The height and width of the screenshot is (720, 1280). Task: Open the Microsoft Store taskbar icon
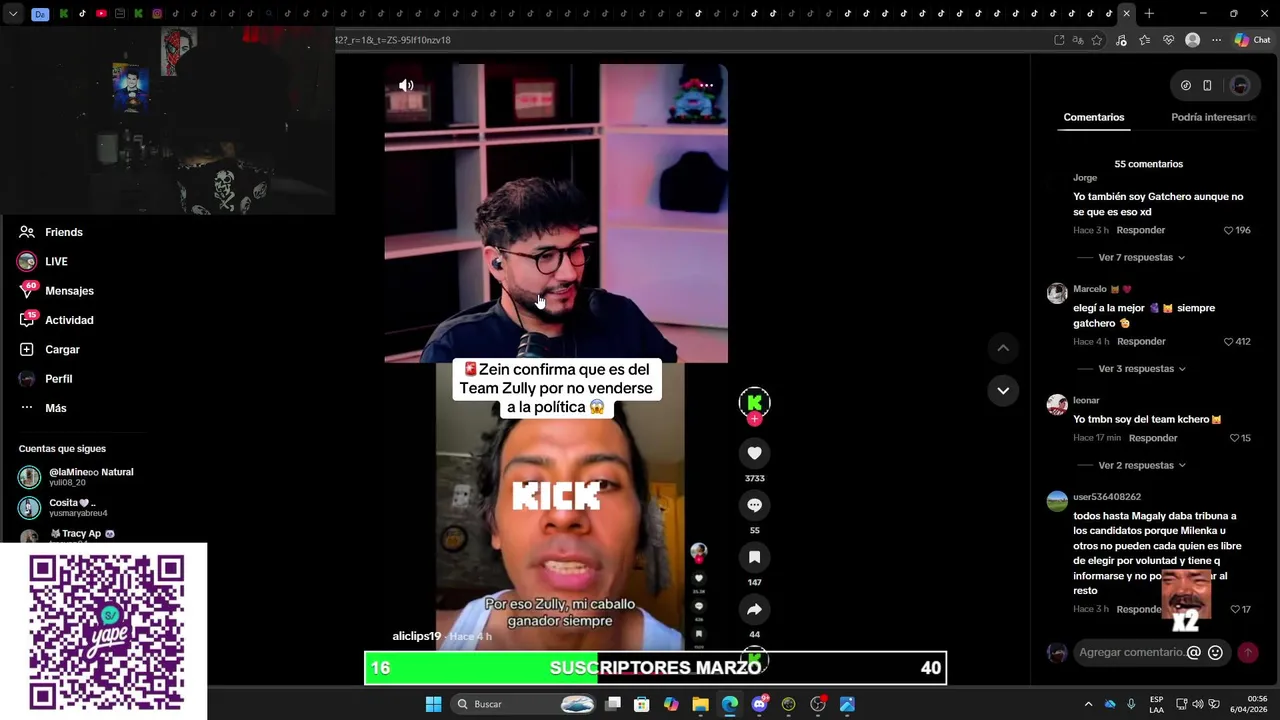[641, 704]
